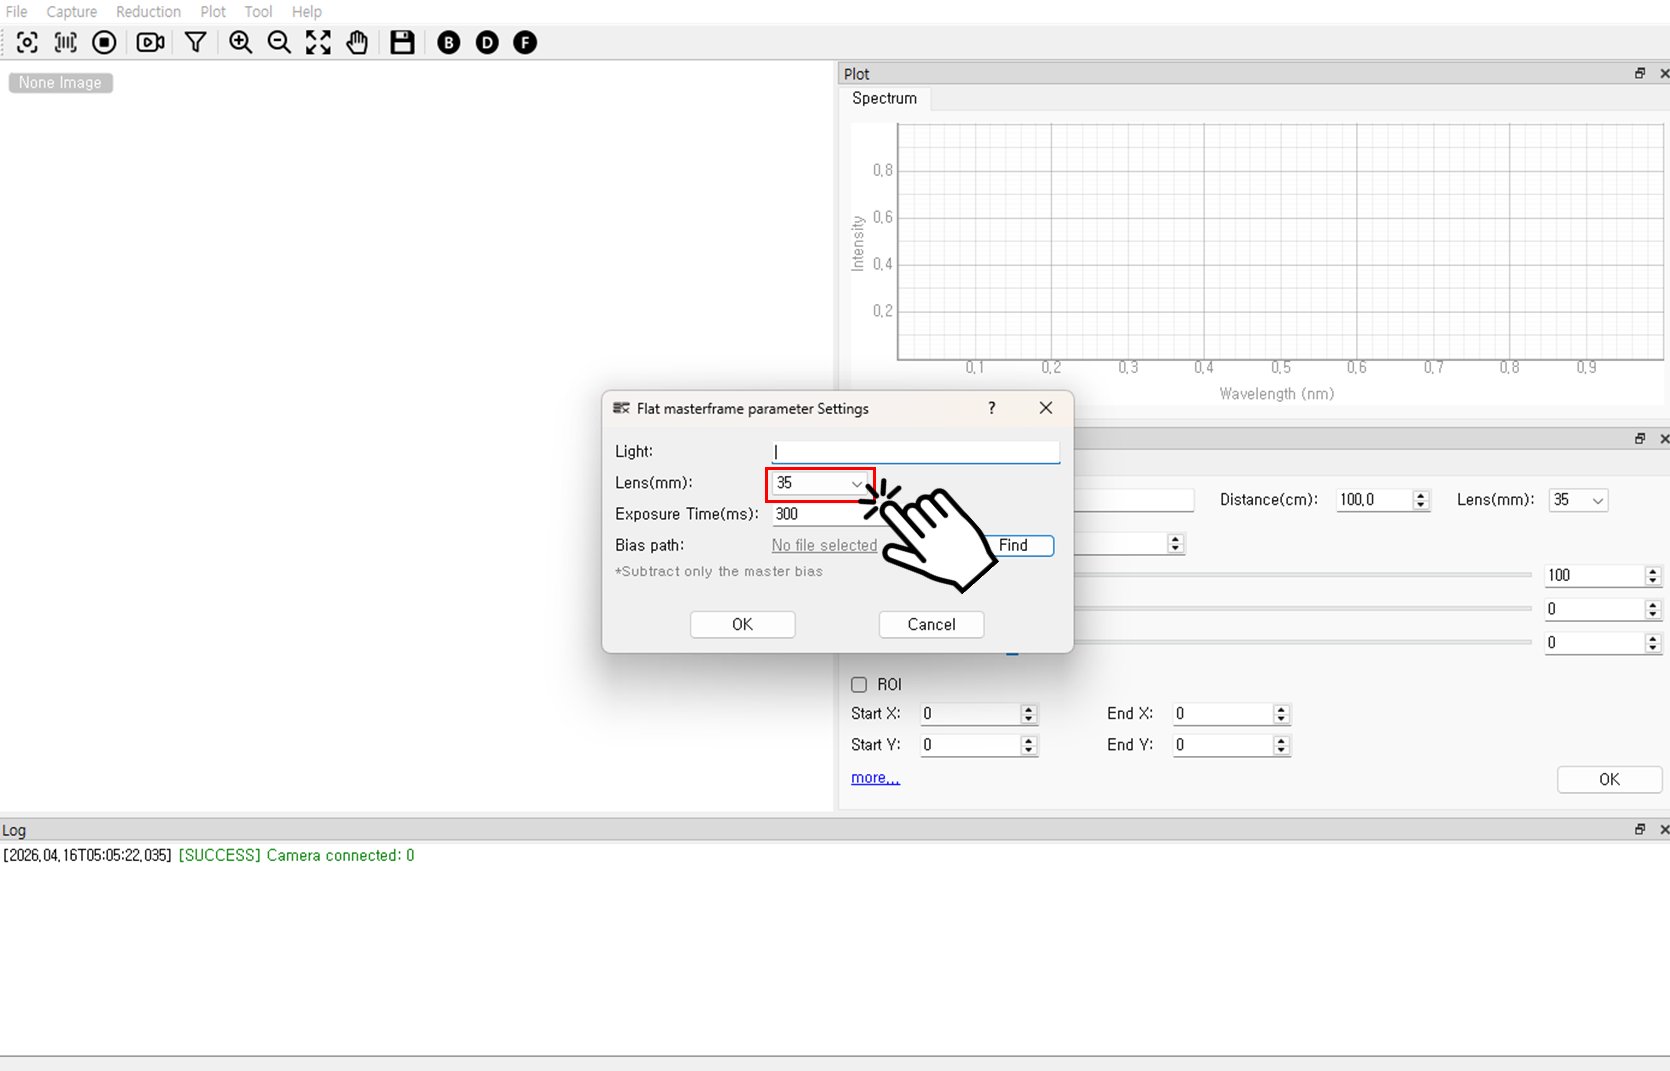Open the Lens(mm) dropdown in flat dialog

click(x=820, y=483)
